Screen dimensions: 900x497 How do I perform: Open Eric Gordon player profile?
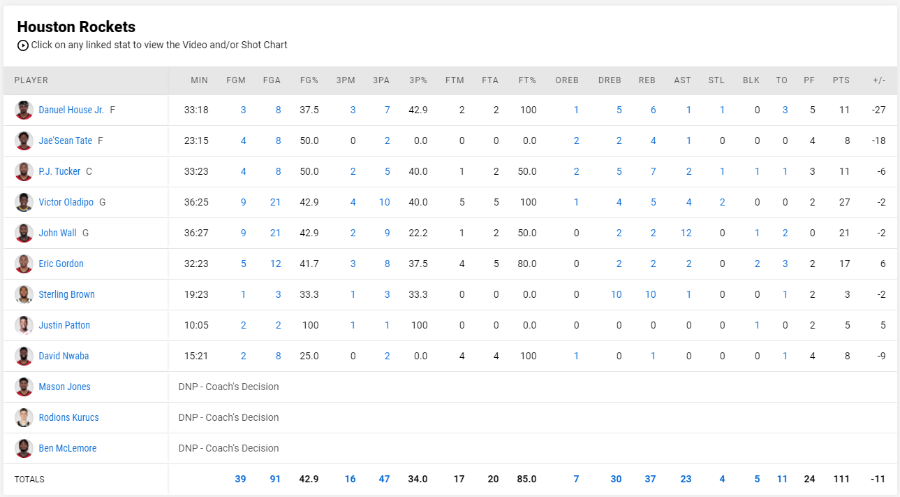61,264
